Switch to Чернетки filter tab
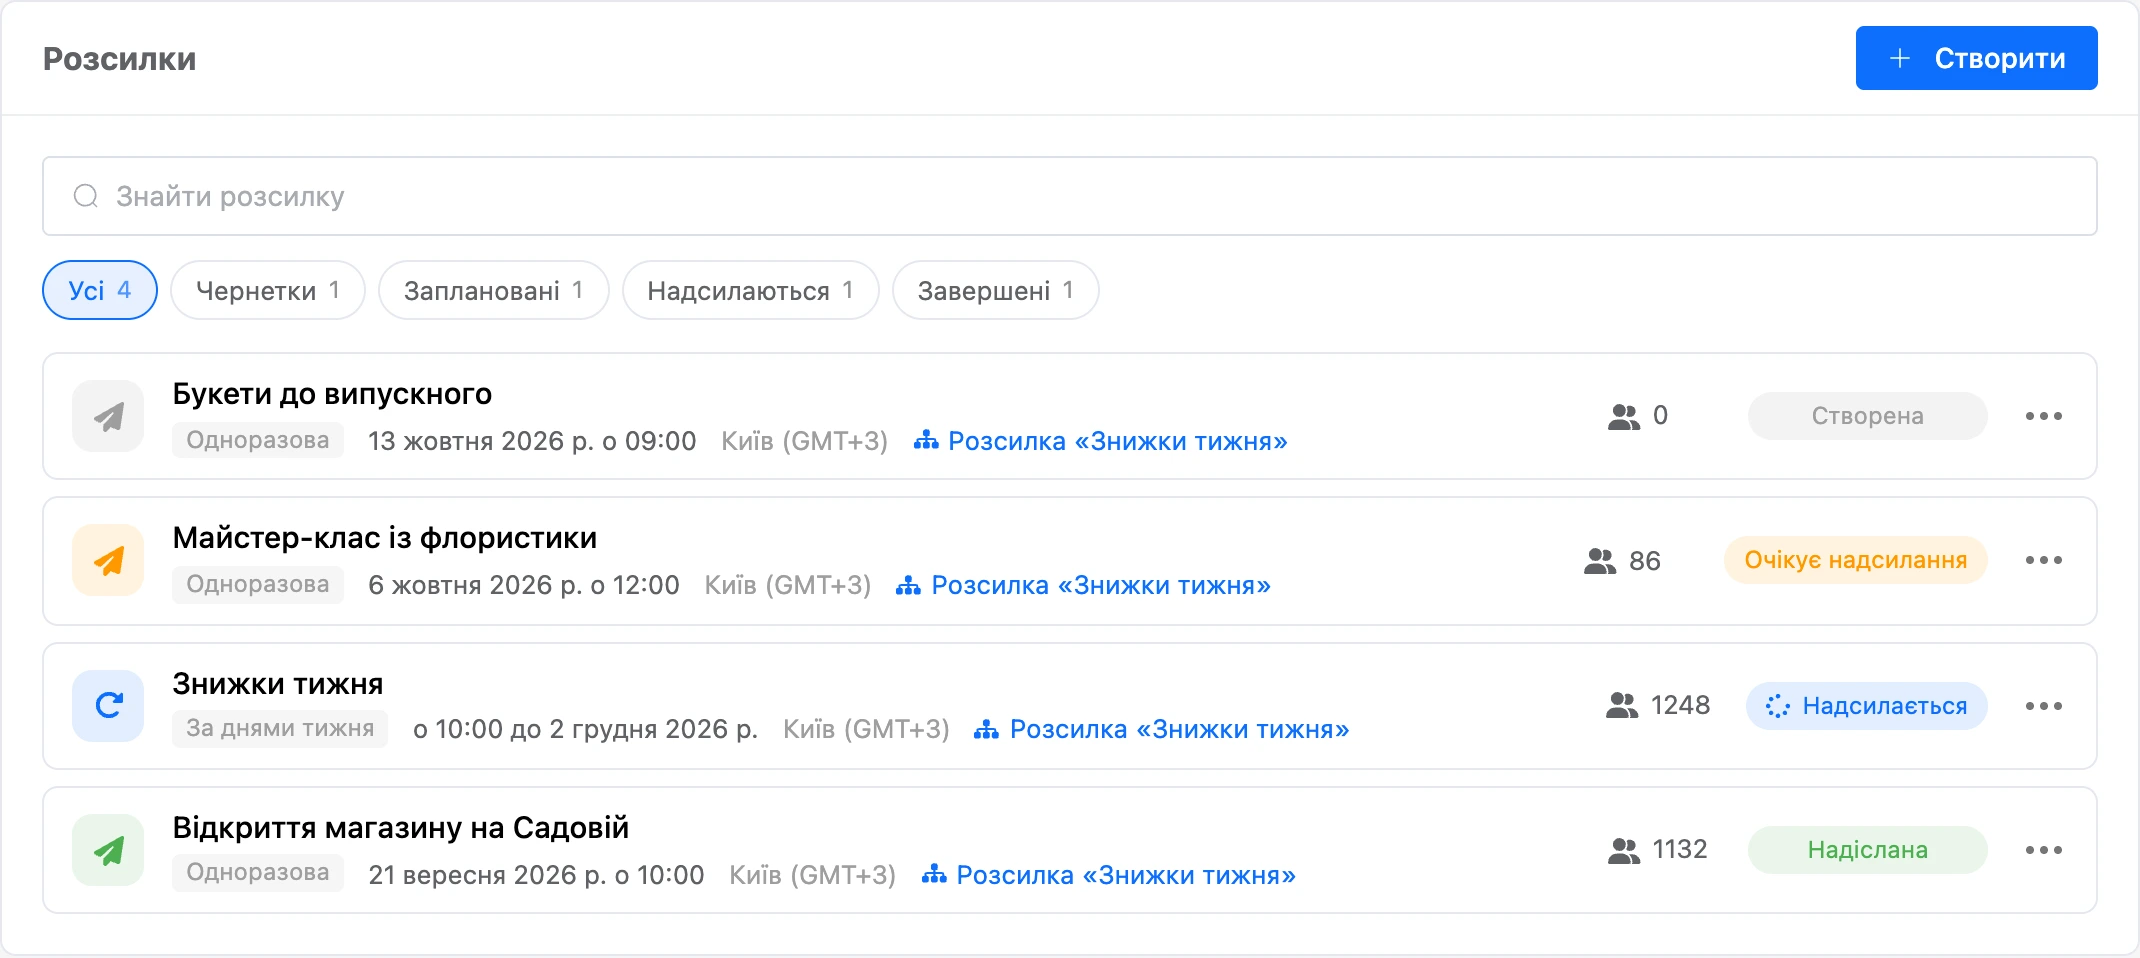Image resolution: width=2140 pixels, height=958 pixels. click(x=268, y=290)
